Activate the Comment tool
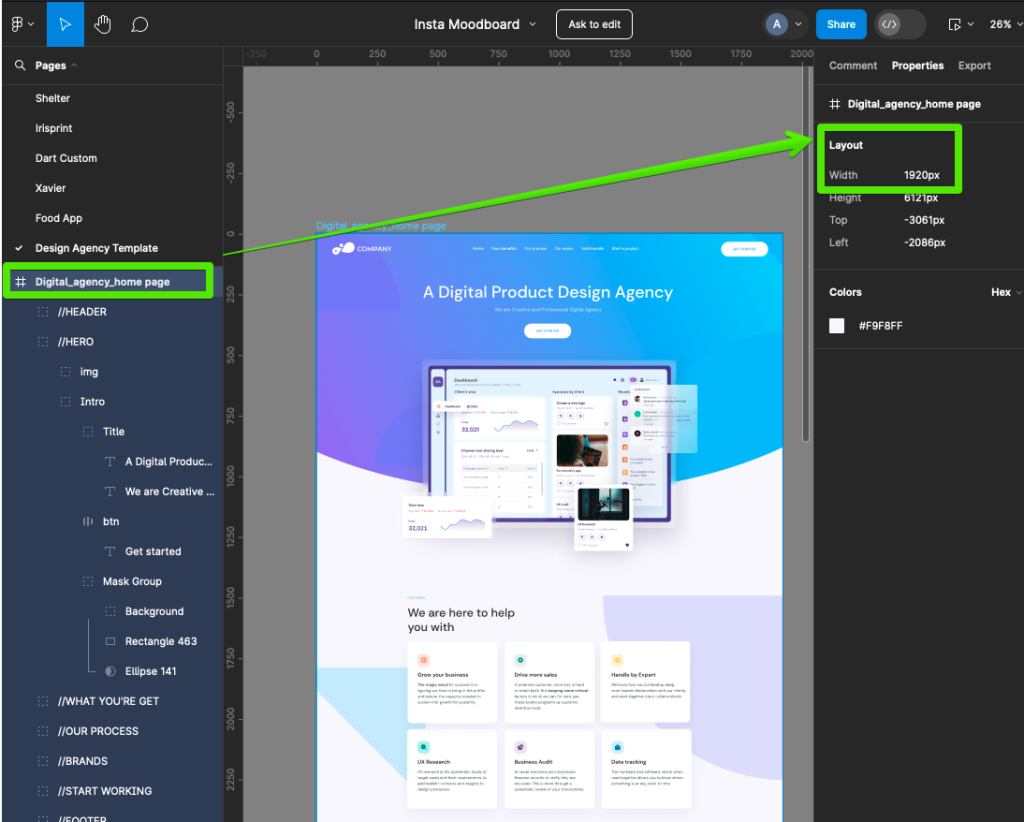1024x822 pixels. [140, 24]
